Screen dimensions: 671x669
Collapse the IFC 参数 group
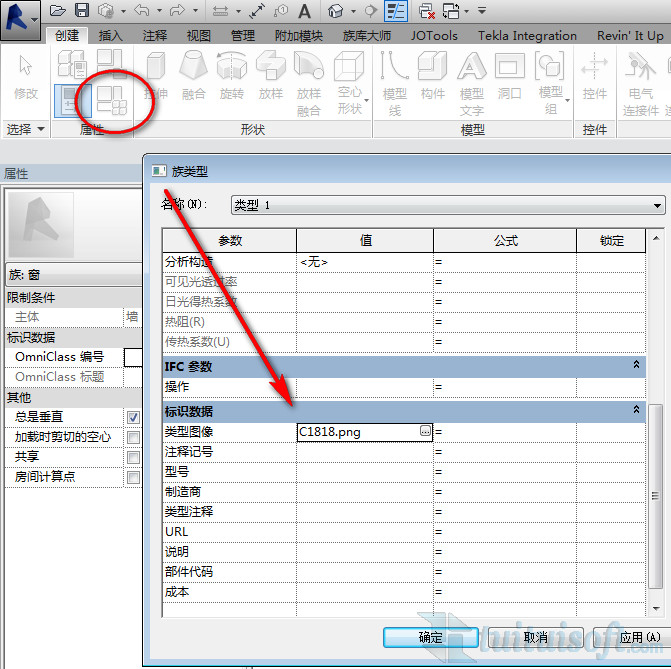click(x=636, y=366)
